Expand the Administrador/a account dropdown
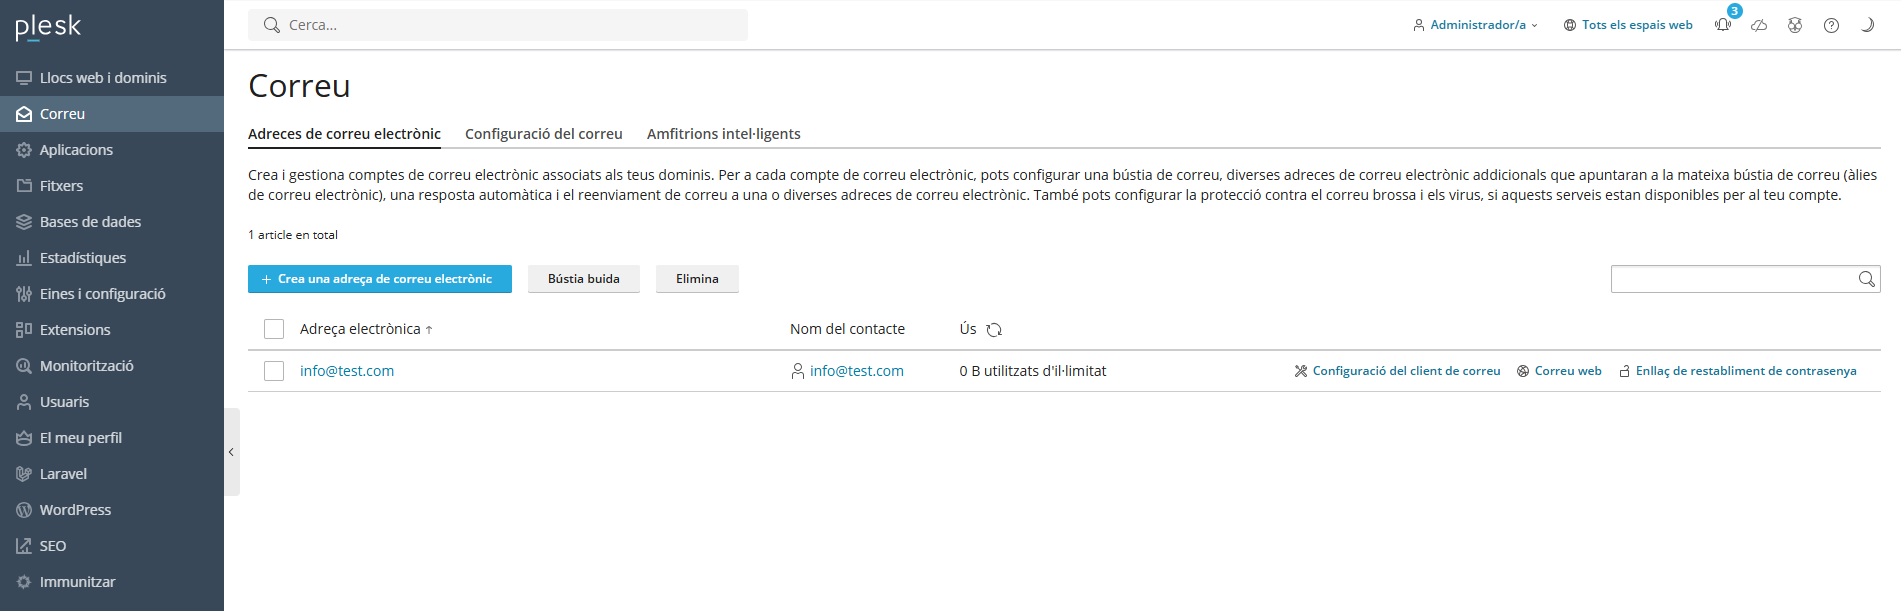 [1476, 25]
